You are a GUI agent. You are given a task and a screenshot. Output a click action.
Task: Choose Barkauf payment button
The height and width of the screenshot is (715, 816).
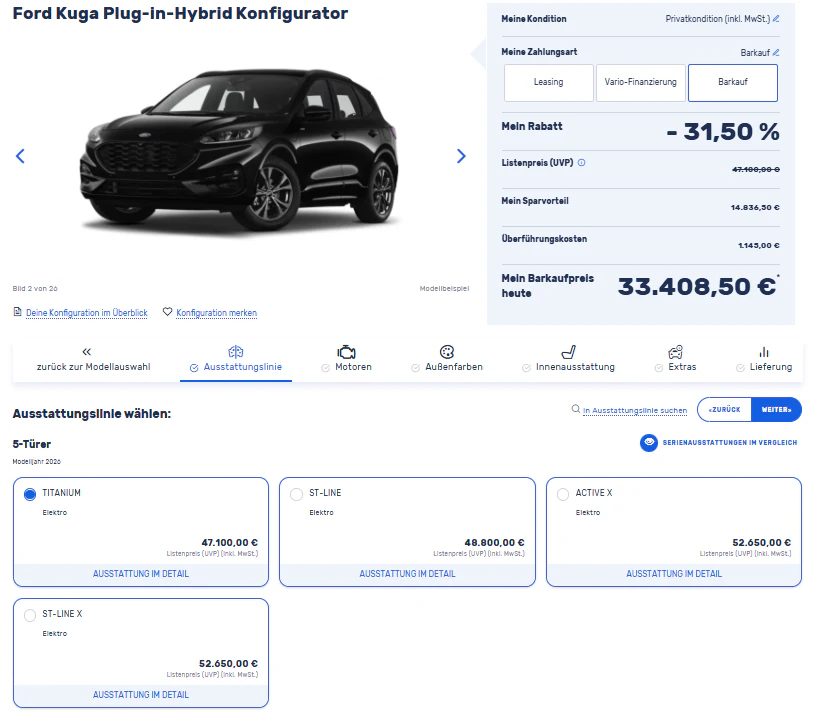coord(733,83)
